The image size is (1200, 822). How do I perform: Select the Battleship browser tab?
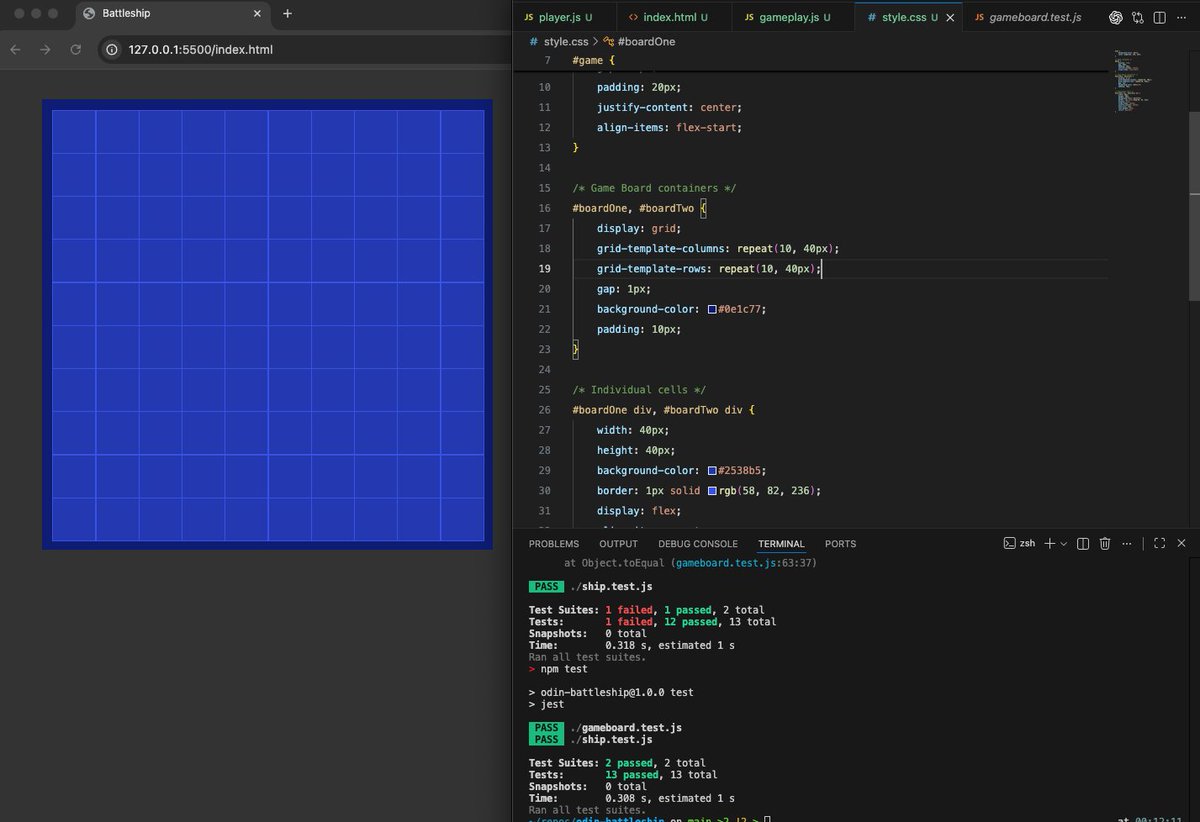tap(172, 14)
